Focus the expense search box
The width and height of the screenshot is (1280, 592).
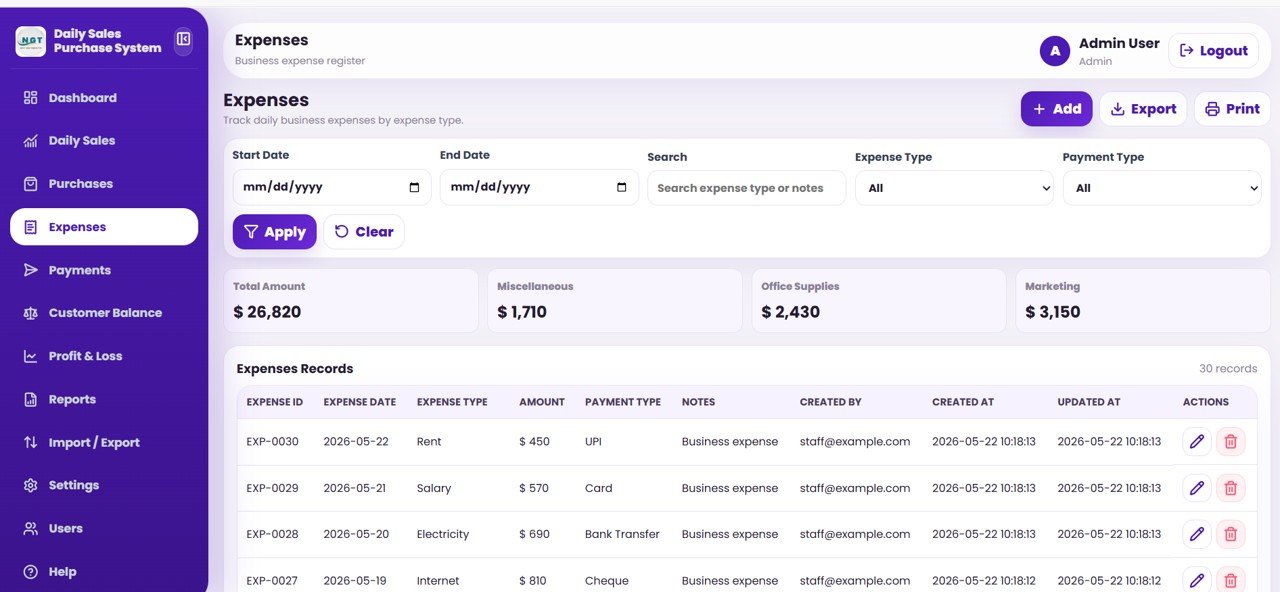pos(746,188)
